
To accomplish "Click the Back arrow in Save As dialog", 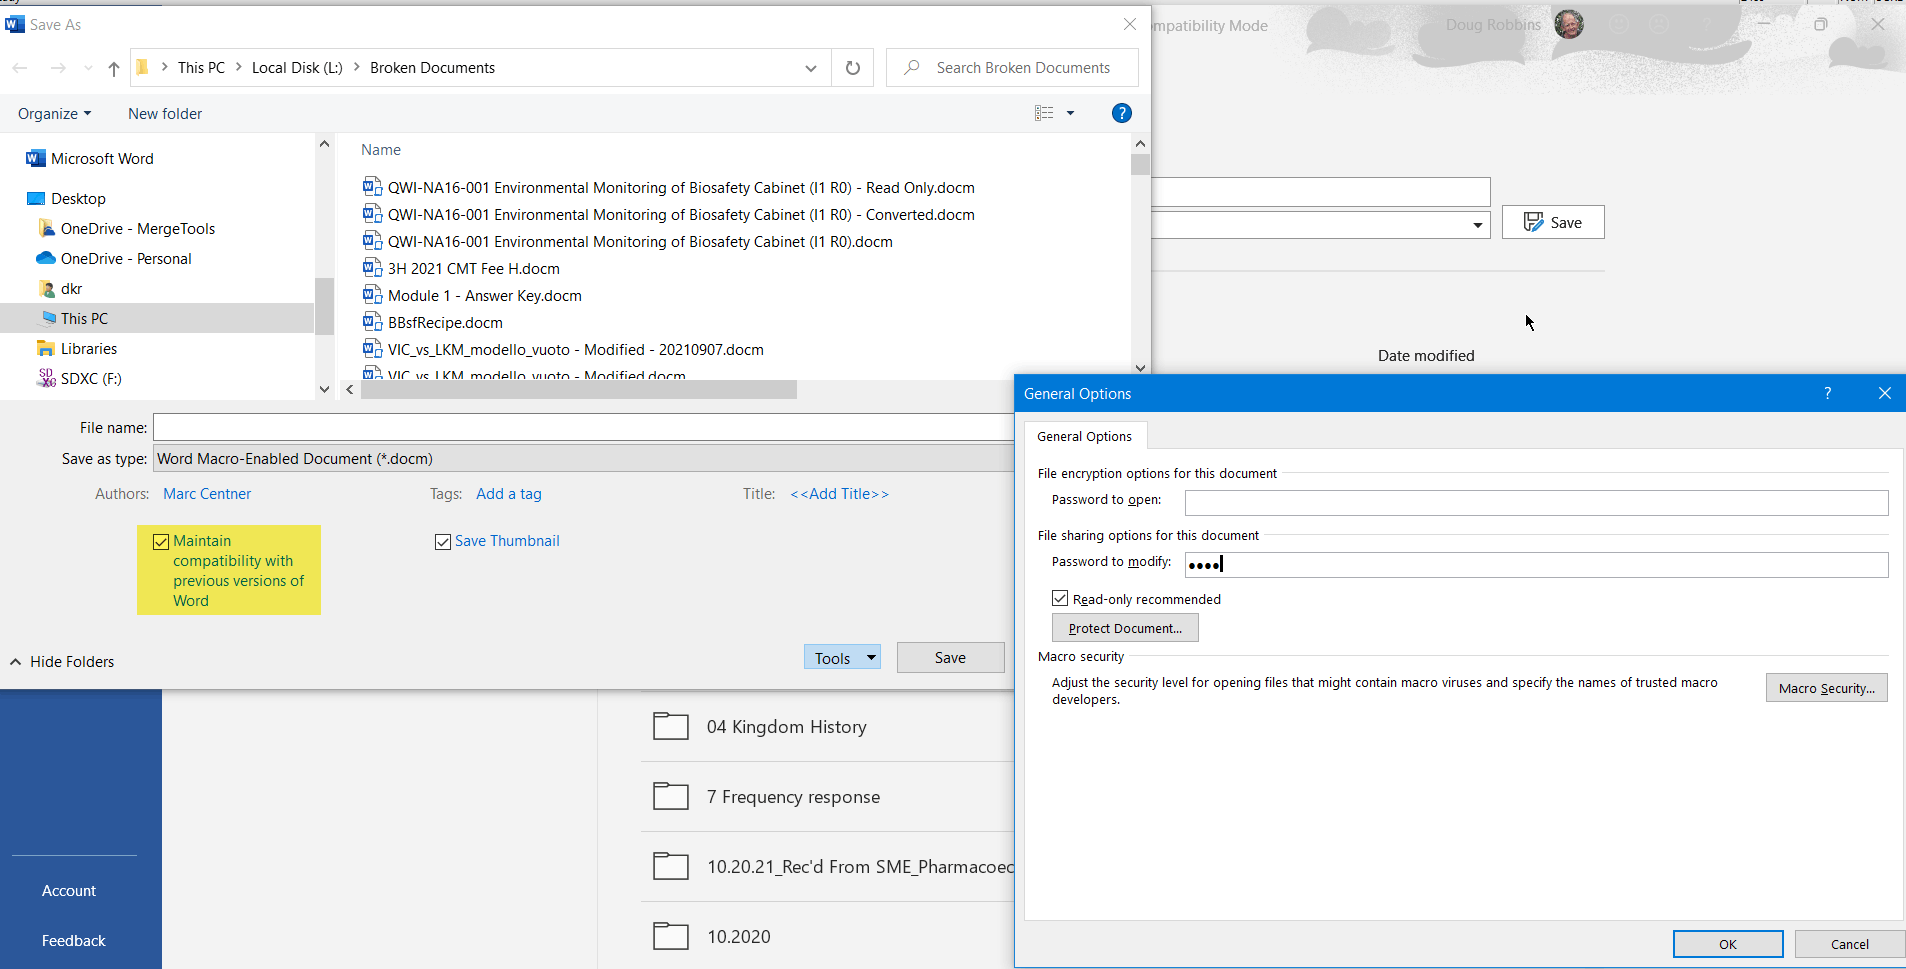I will pyautogui.click(x=20, y=68).
